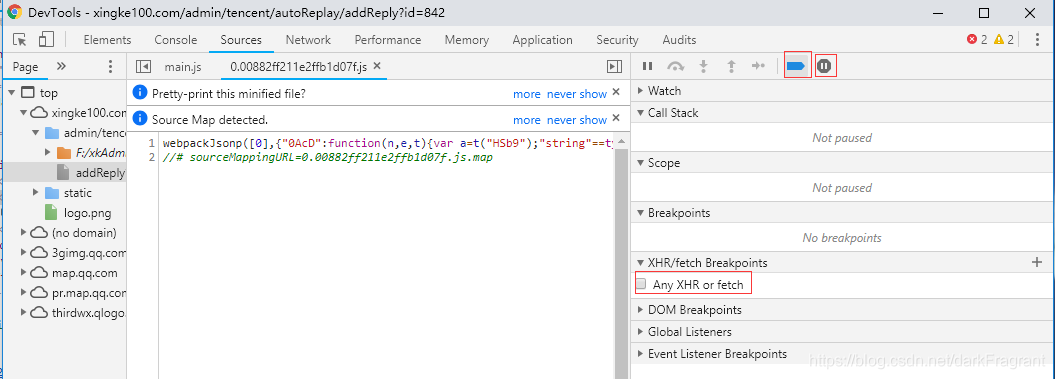Open the Memory tab

pyautogui.click(x=466, y=40)
